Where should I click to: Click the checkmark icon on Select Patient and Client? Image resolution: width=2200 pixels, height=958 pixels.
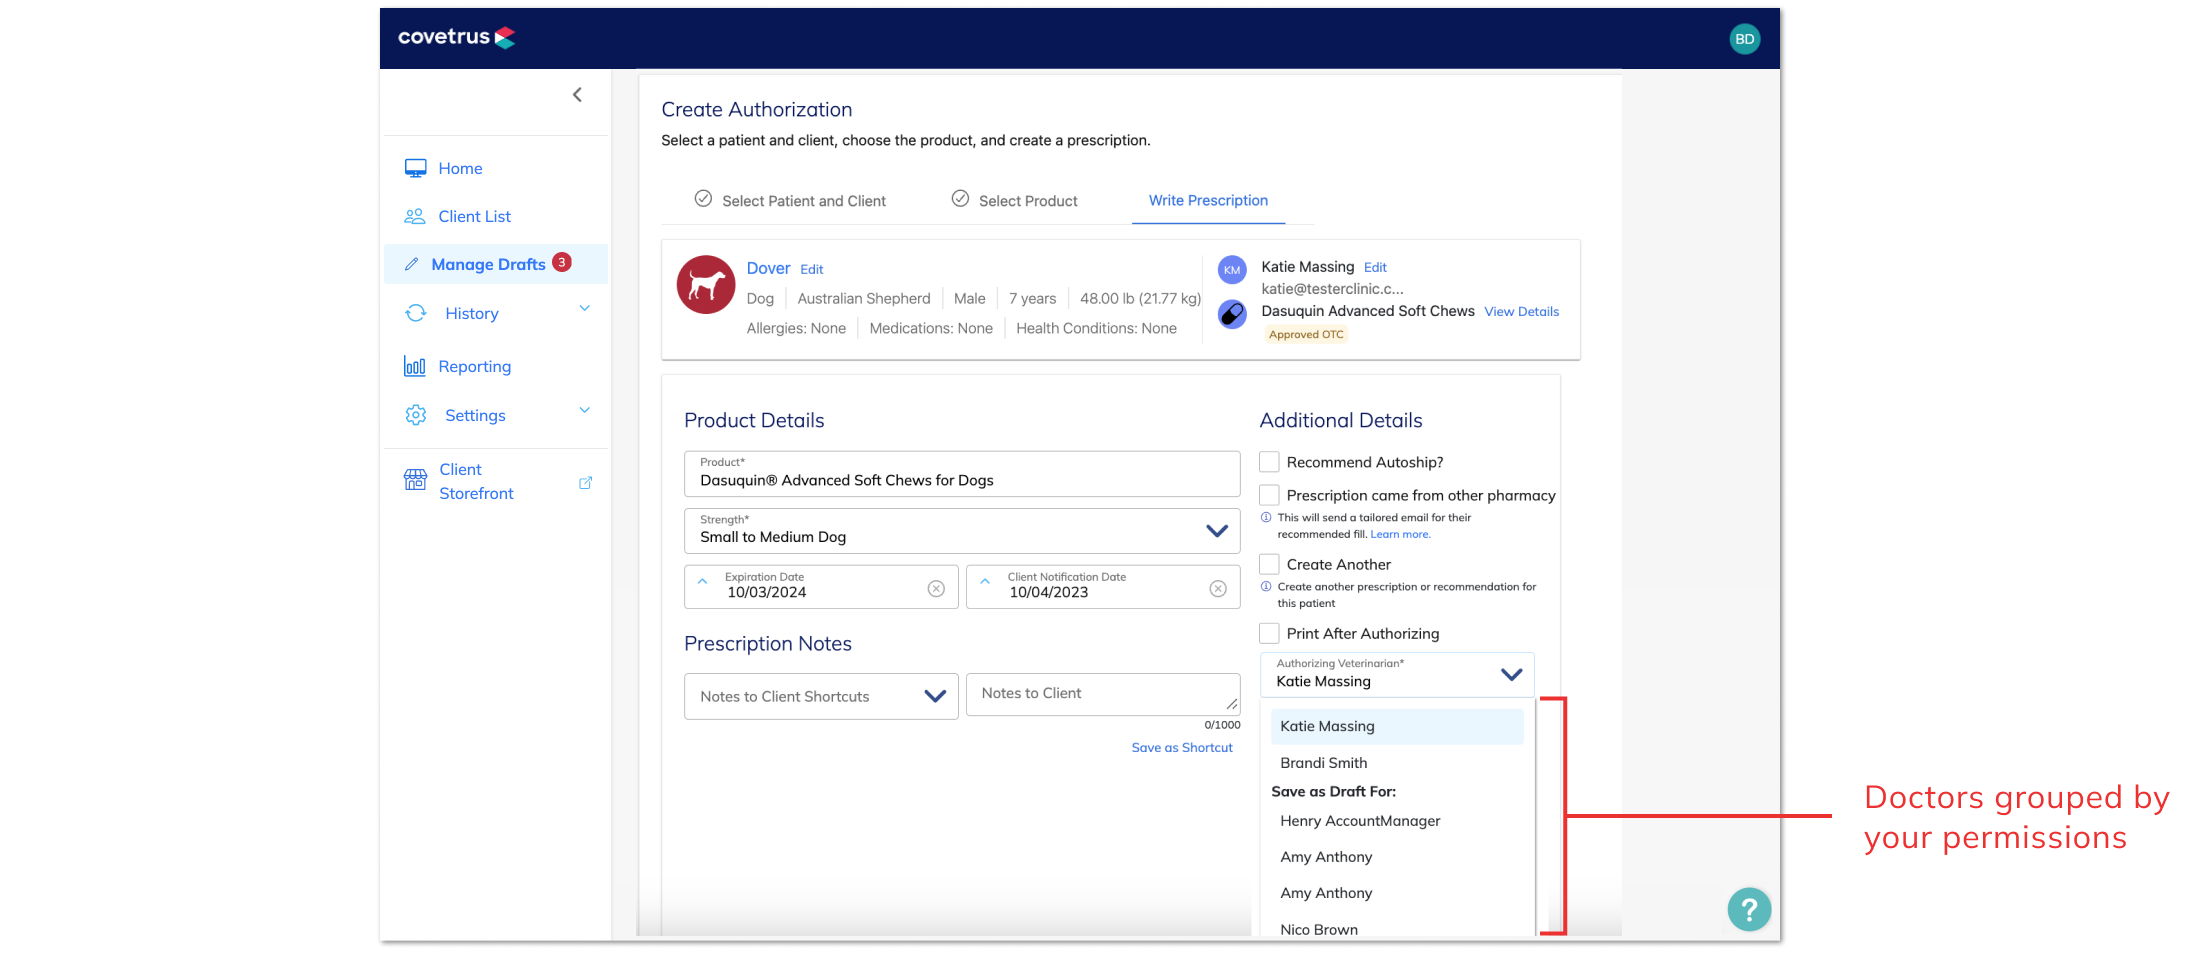tap(703, 199)
